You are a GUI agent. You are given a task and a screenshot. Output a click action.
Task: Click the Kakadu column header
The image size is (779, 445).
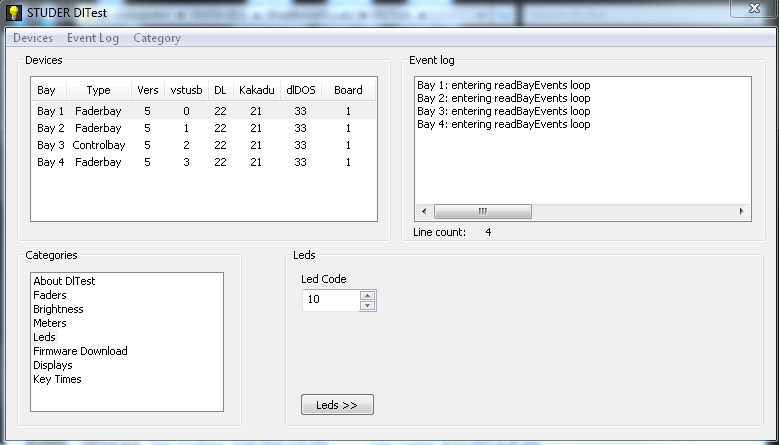click(x=256, y=90)
